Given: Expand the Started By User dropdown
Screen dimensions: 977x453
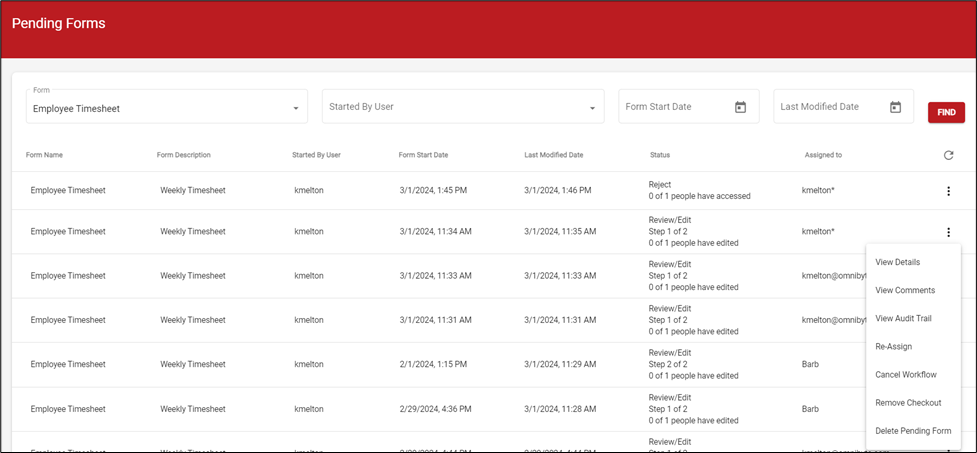Looking at the screenshot, I should [592, 108].
